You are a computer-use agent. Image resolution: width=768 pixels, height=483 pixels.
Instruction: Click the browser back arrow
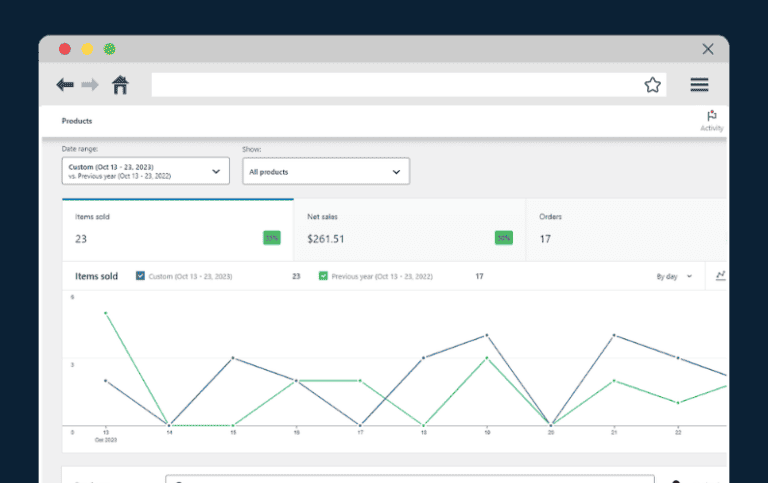[x=65, y=85]
